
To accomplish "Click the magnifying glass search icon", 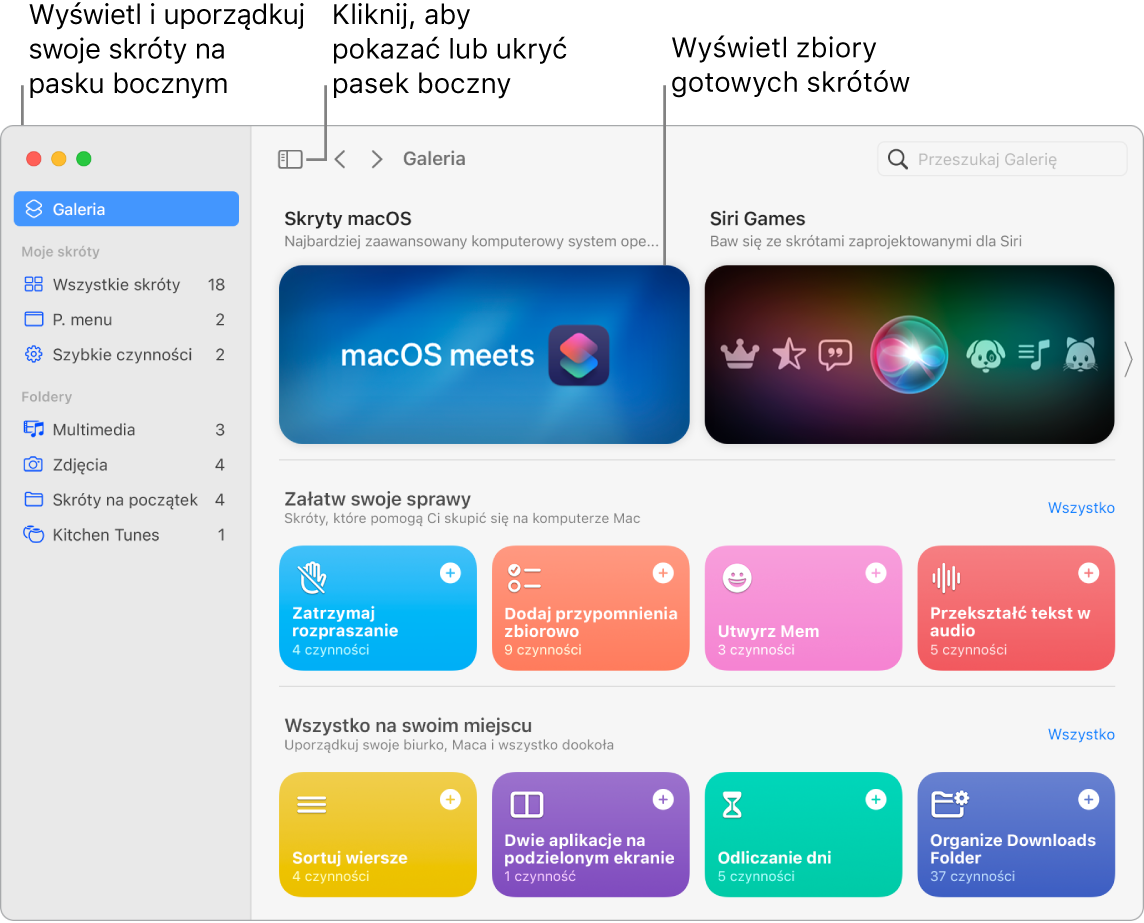I will pyautogui.click(x=897, y=159).
